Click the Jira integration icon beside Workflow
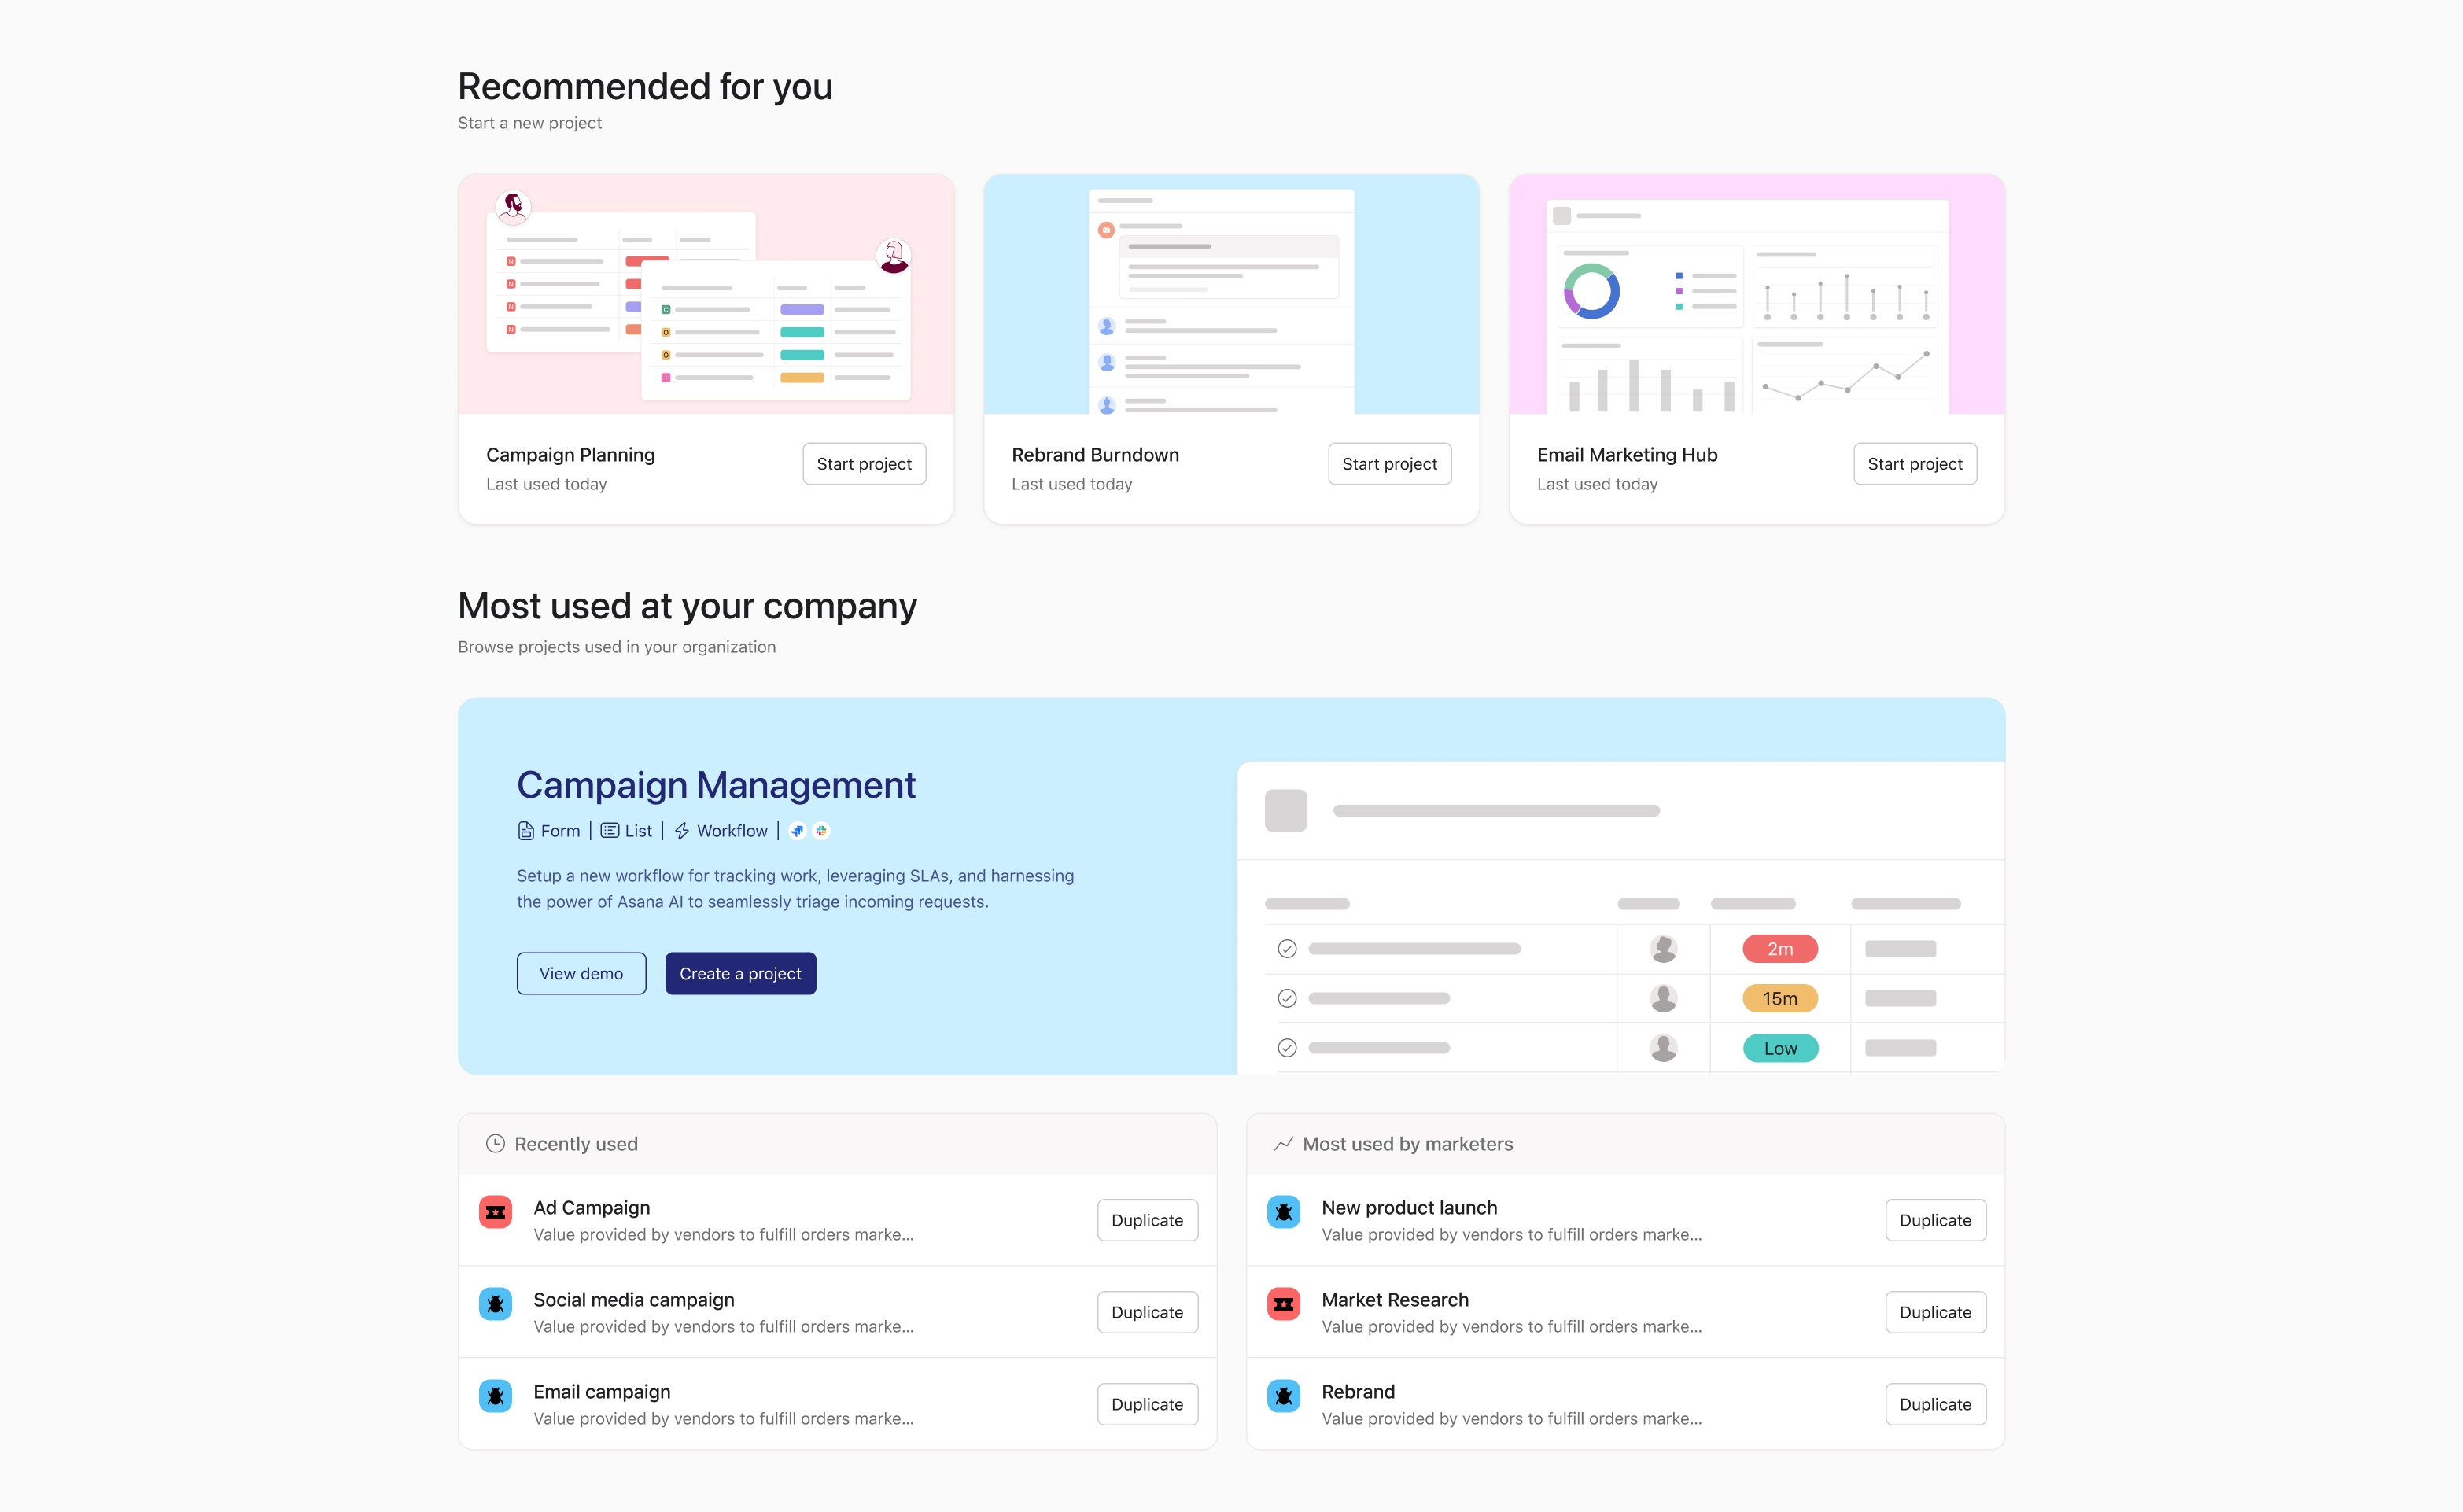This screenshot has width=2463, height=1512. [x=797, y=831]
